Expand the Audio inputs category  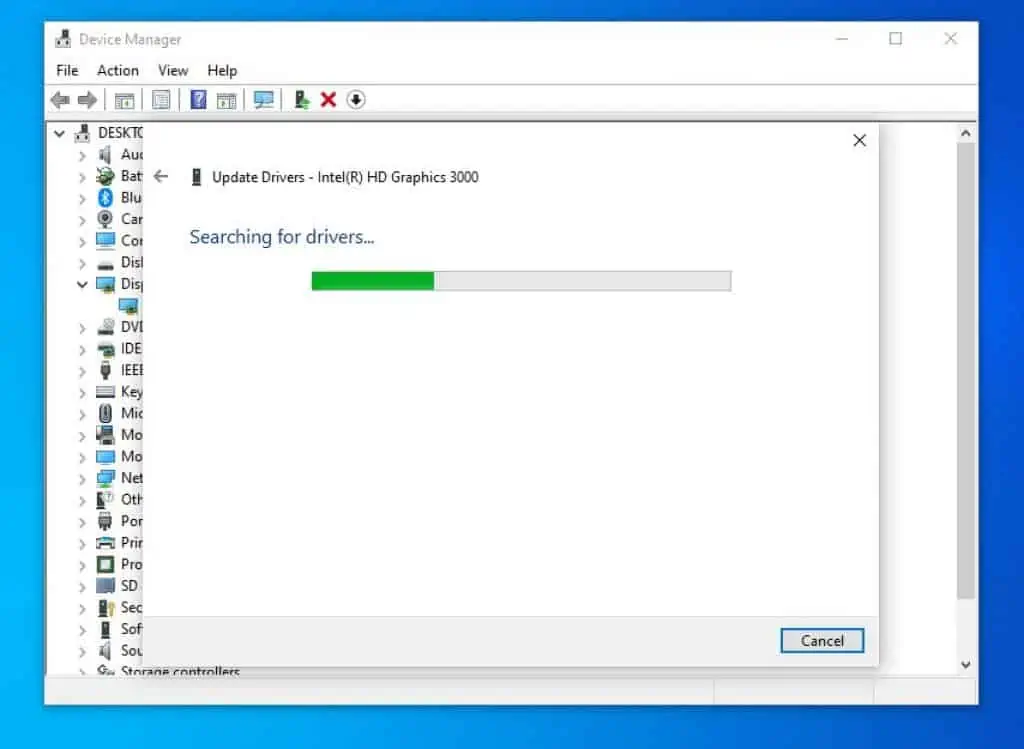[82, 155]
